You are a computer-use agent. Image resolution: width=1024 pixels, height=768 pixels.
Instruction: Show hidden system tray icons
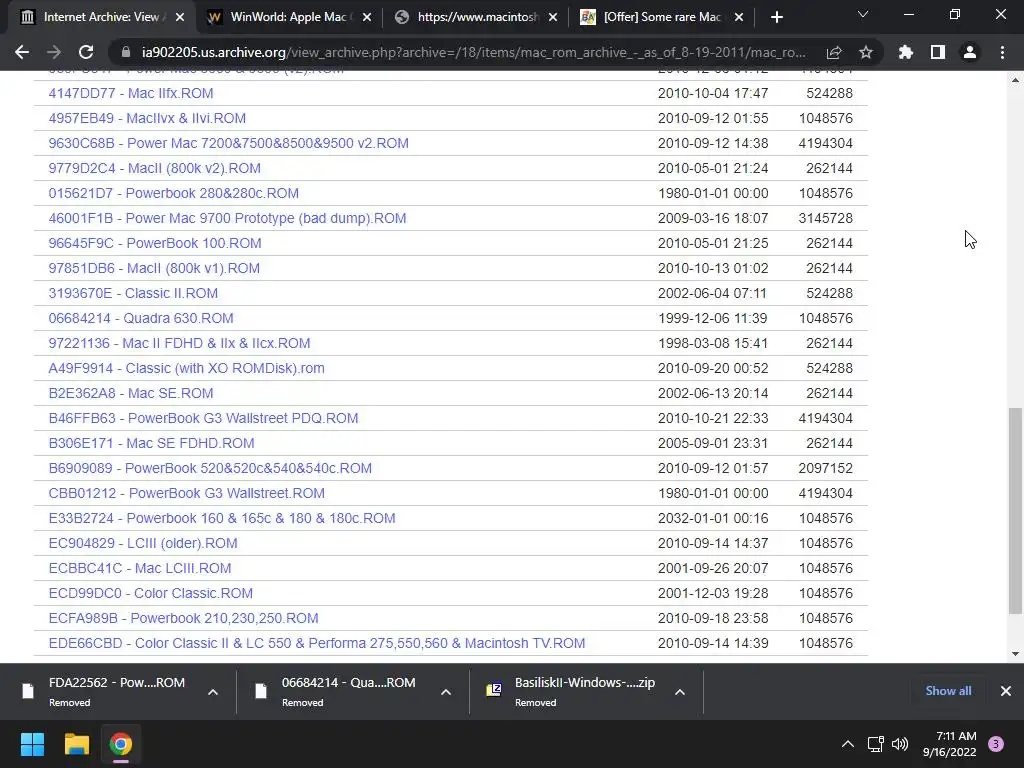[848, 744]
